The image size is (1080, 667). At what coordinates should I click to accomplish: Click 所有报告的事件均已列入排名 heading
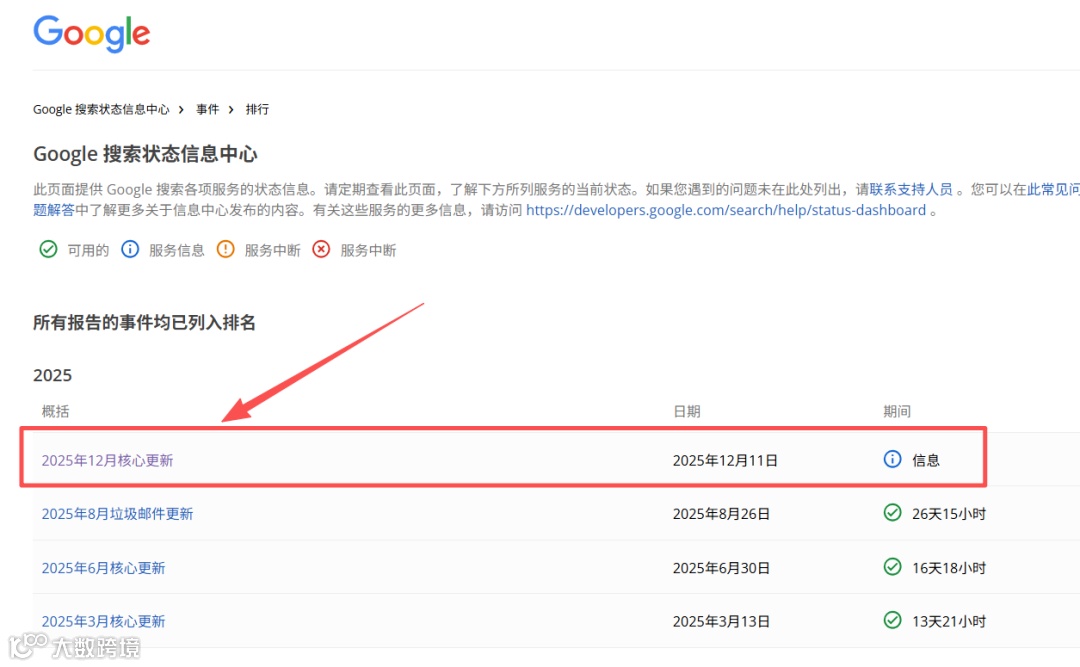[x=145, y=322]
